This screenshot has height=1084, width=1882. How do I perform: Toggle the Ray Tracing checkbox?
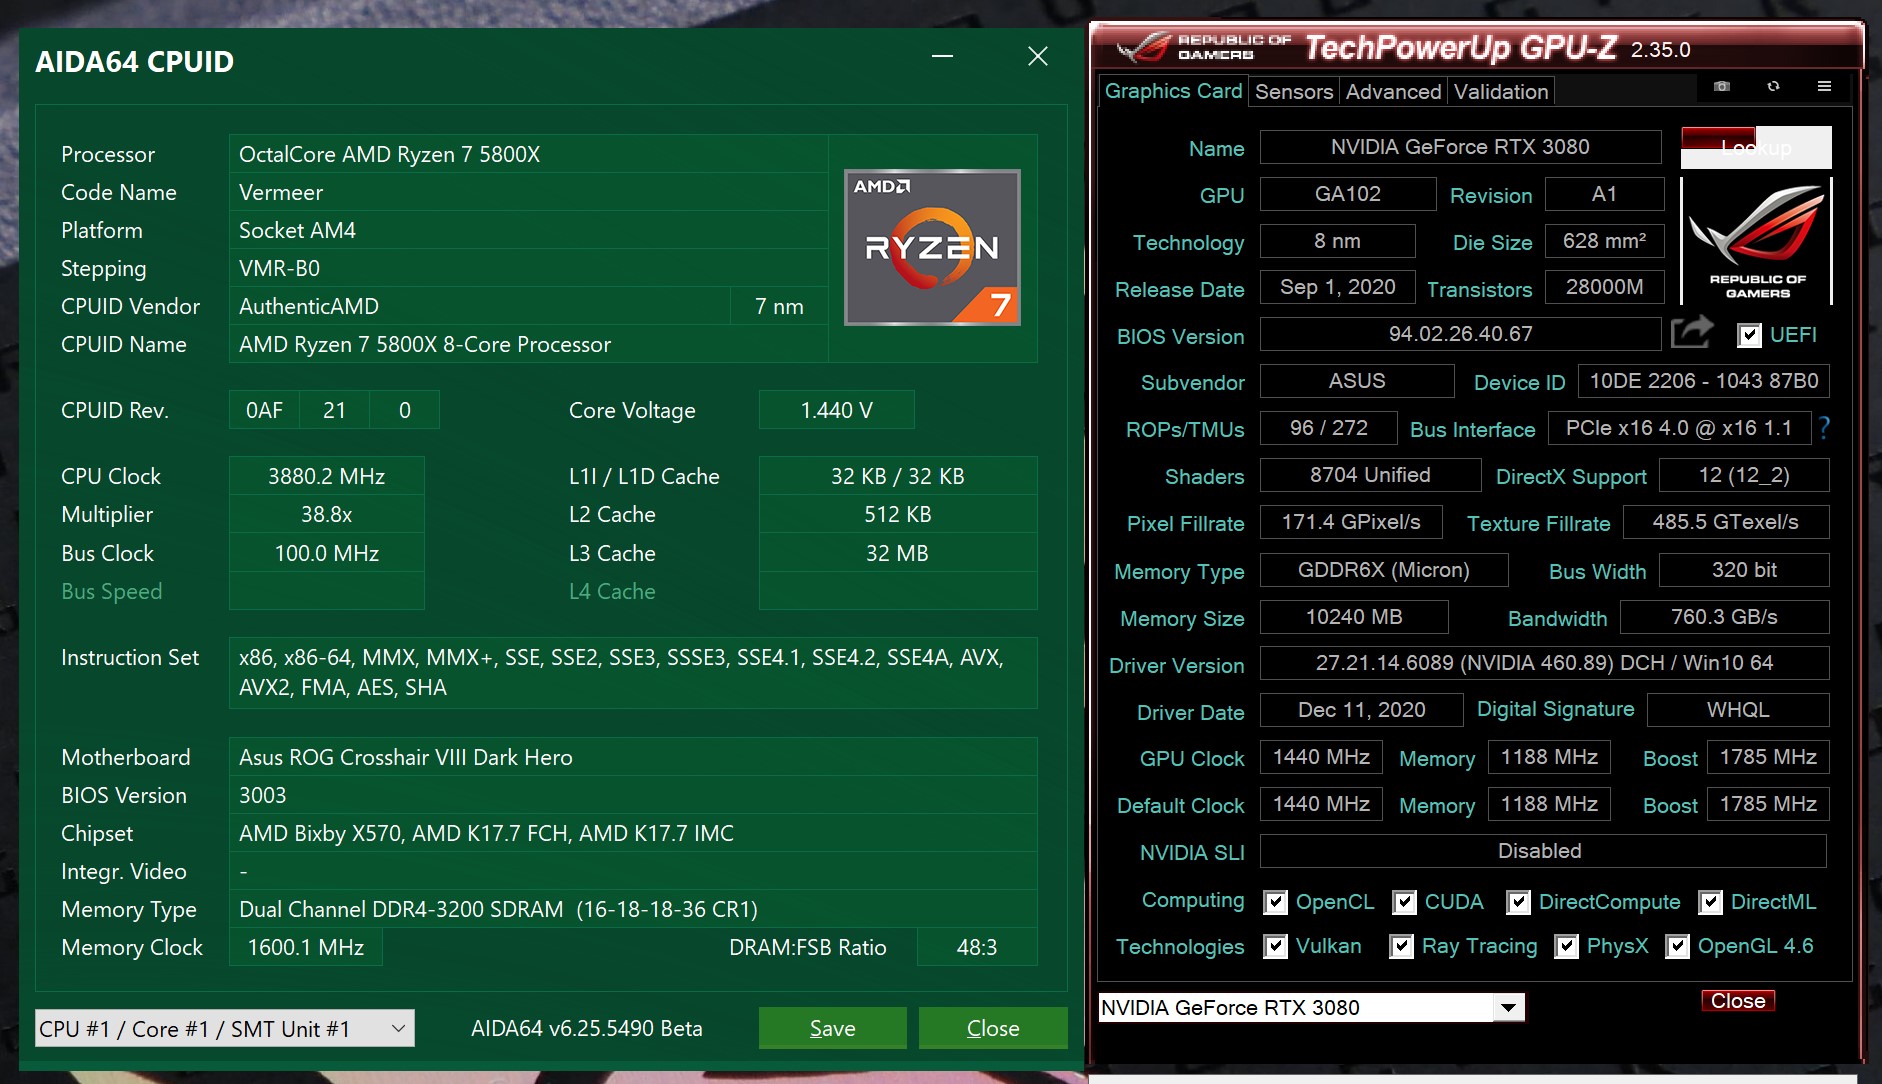1402,946
